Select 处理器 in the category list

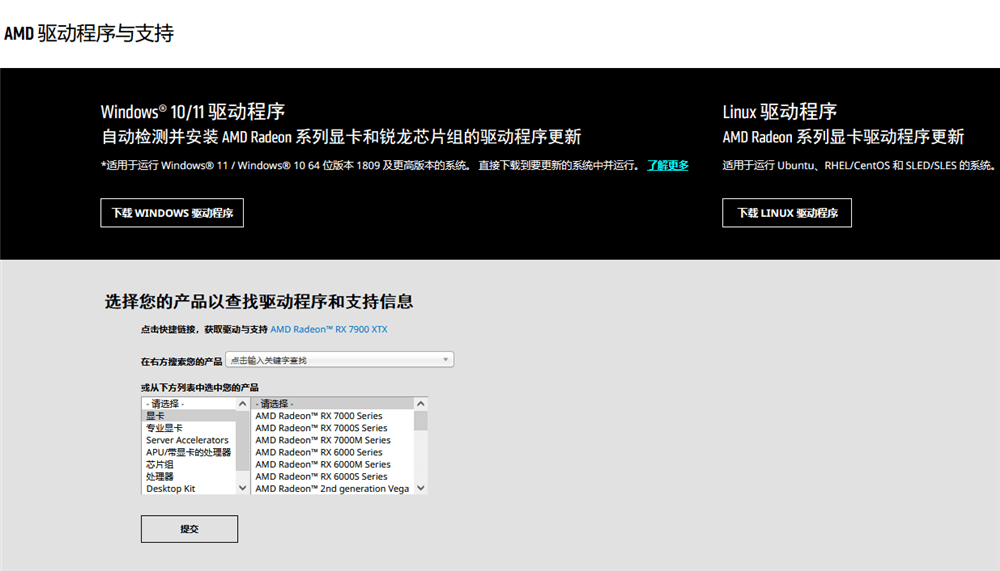(x=160, y=477)
